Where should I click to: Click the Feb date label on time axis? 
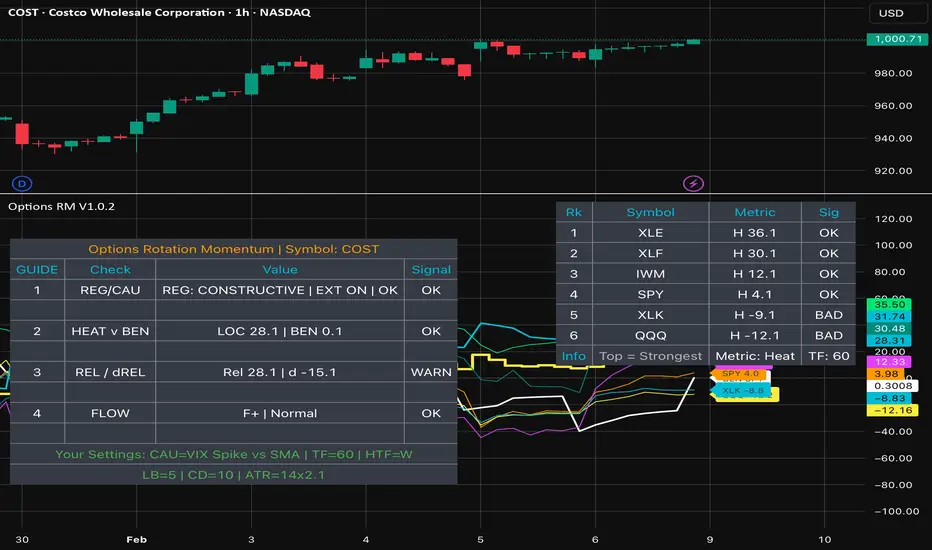click(x=136, y=539)
